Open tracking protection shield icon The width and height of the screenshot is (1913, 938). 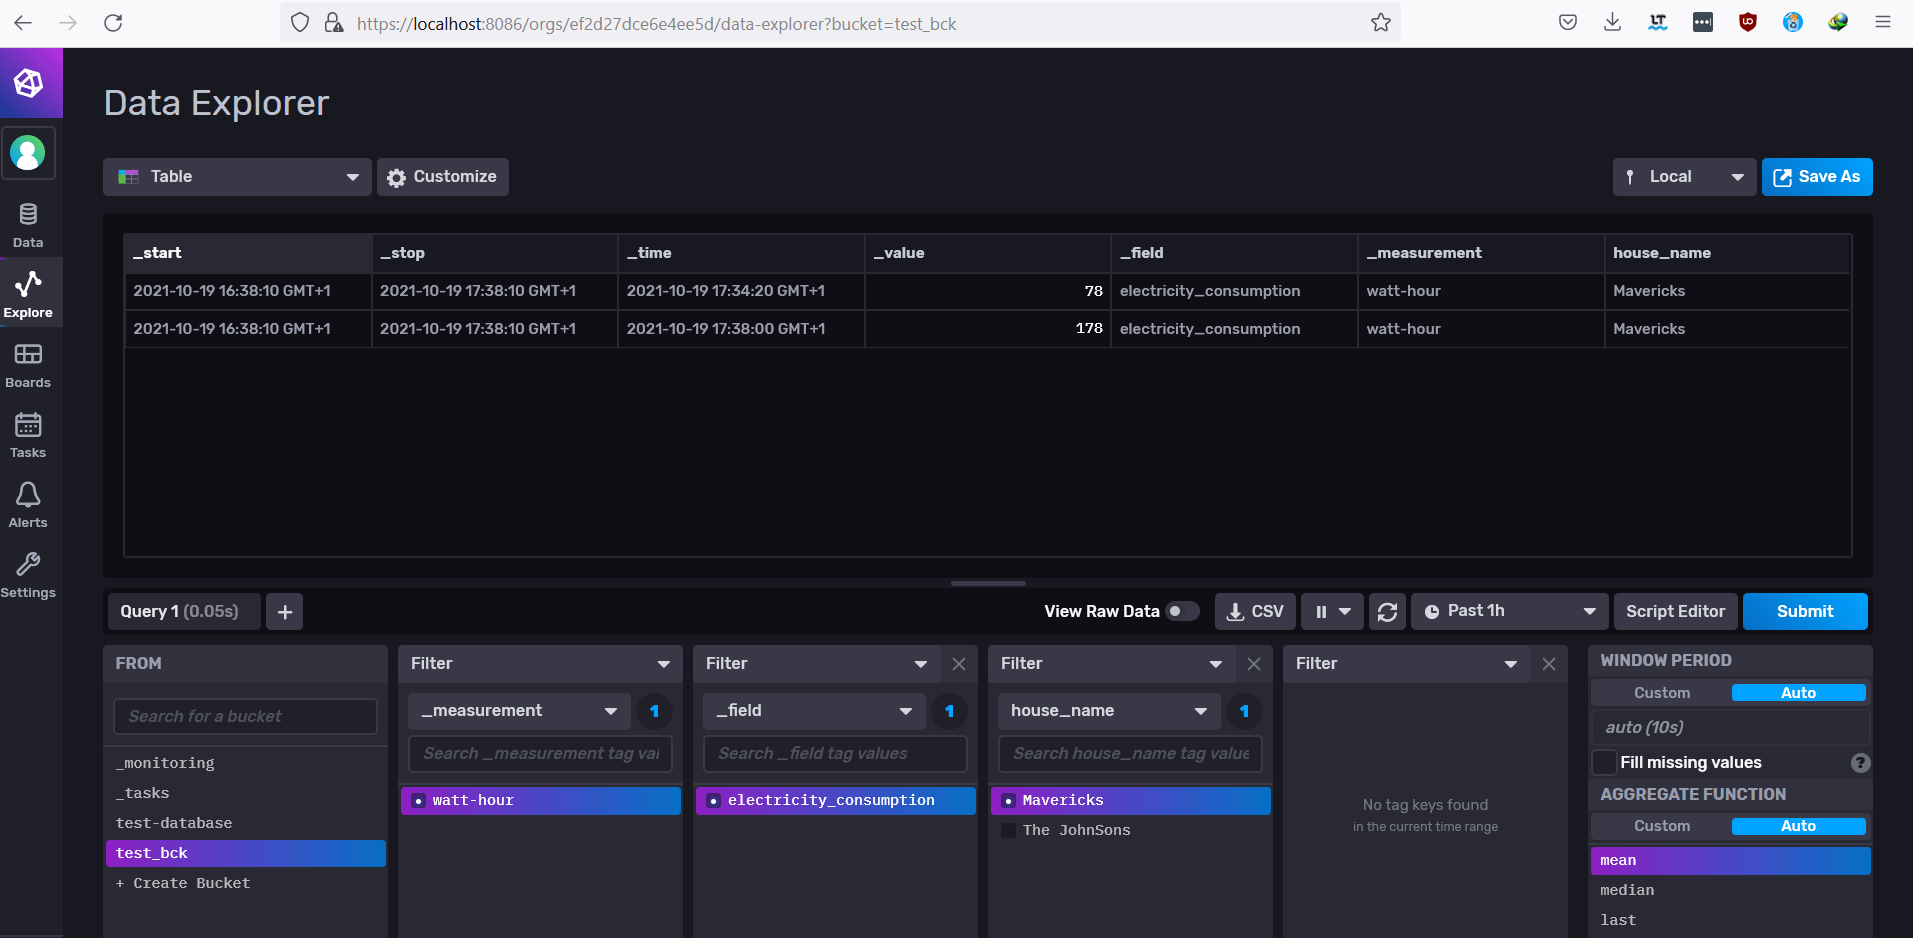click(300, 22)
